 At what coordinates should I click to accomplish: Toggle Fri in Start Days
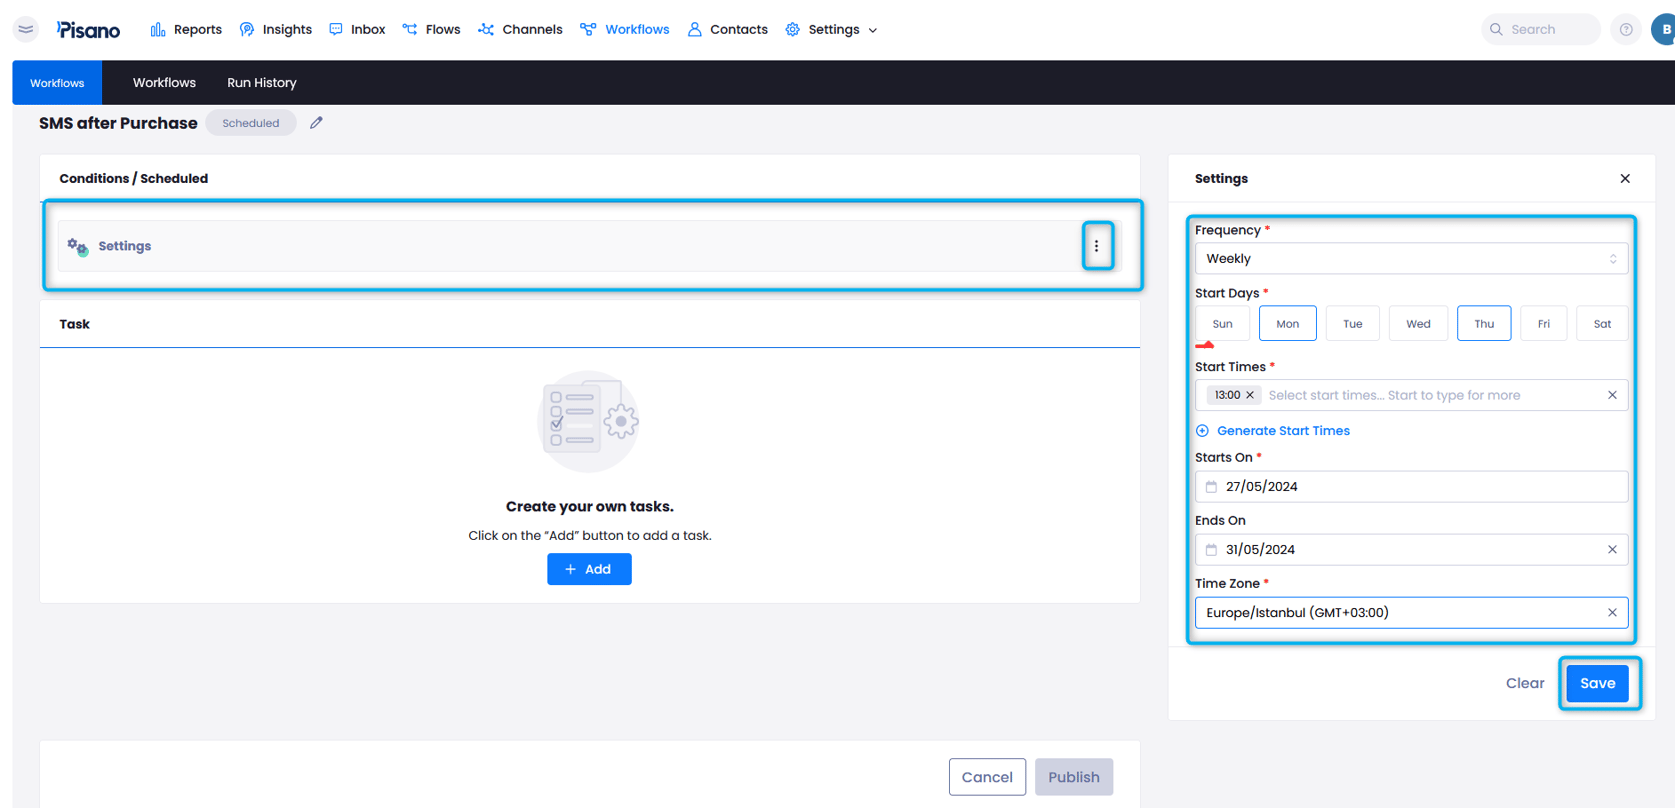pyautogui.click(x=1544, y=324)
